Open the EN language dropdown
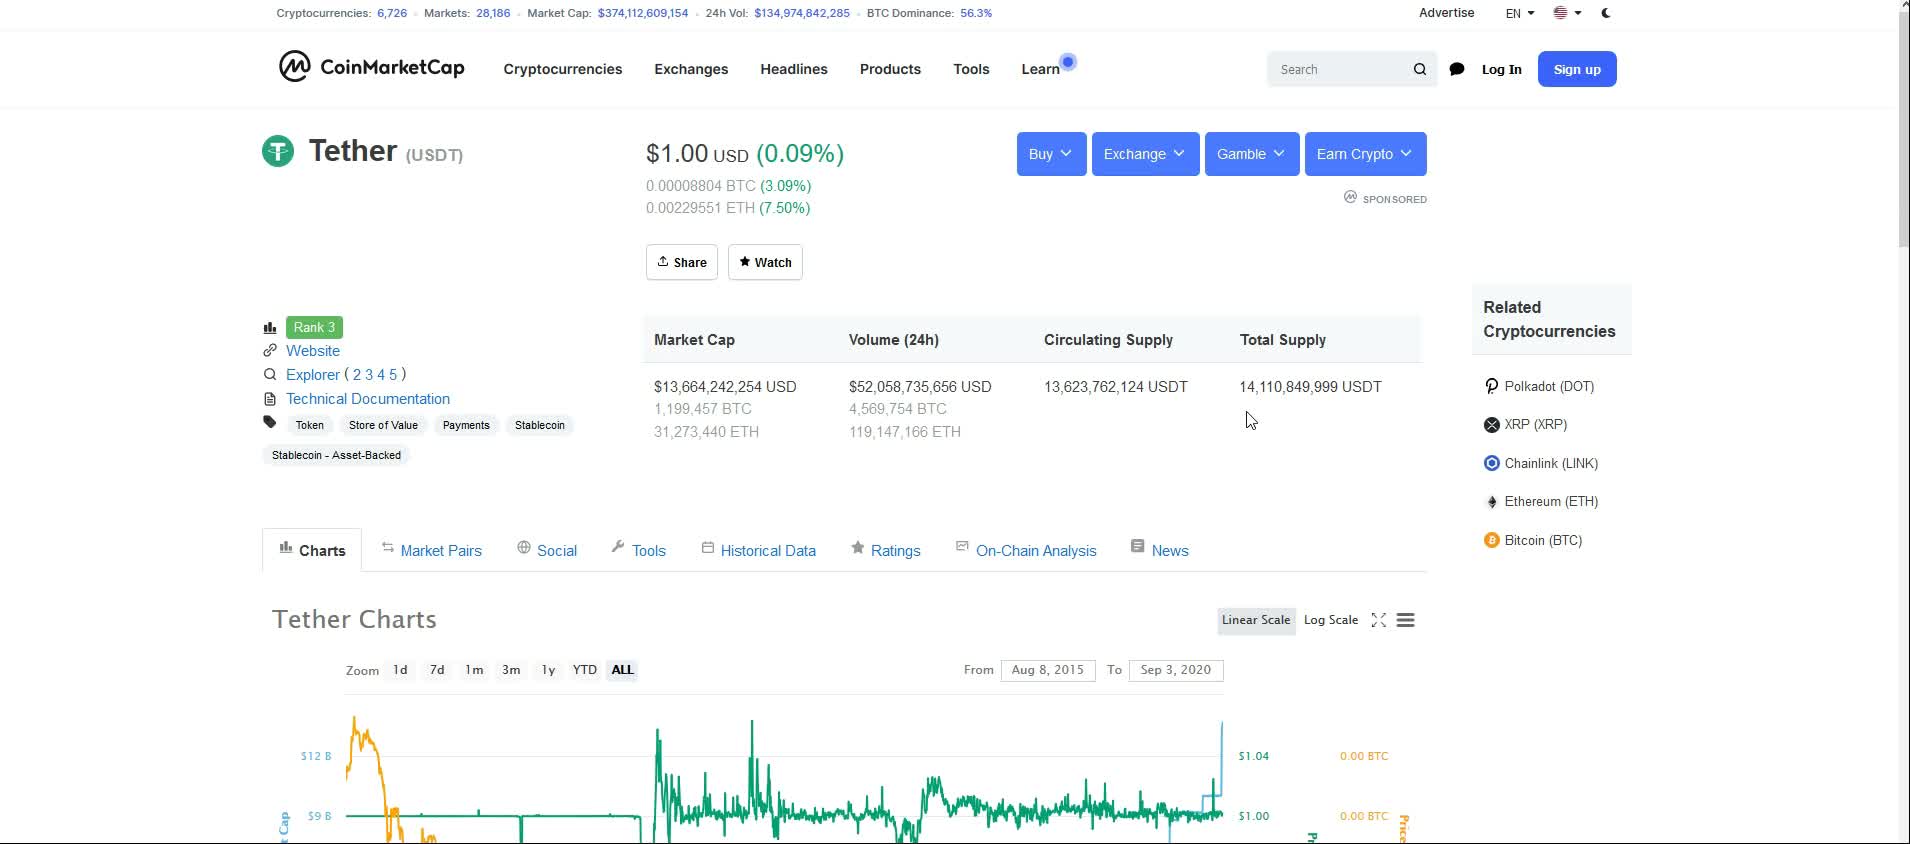Screen dimensions: 1910x844 pos(1519,13)
